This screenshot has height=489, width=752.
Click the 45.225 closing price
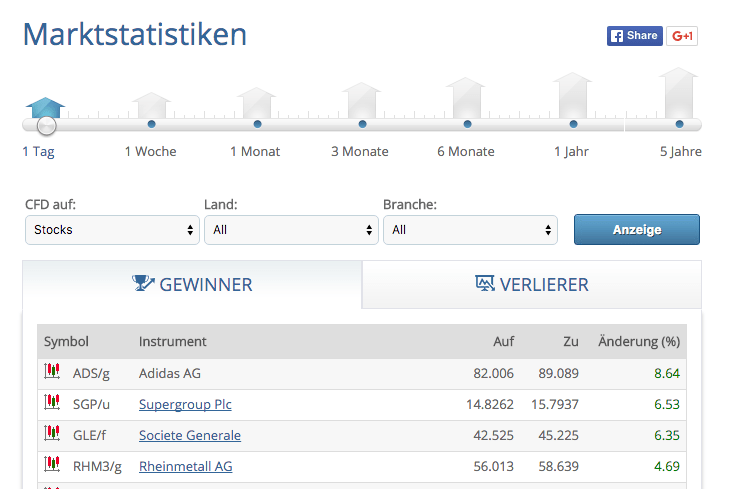(x=559, y=435)
